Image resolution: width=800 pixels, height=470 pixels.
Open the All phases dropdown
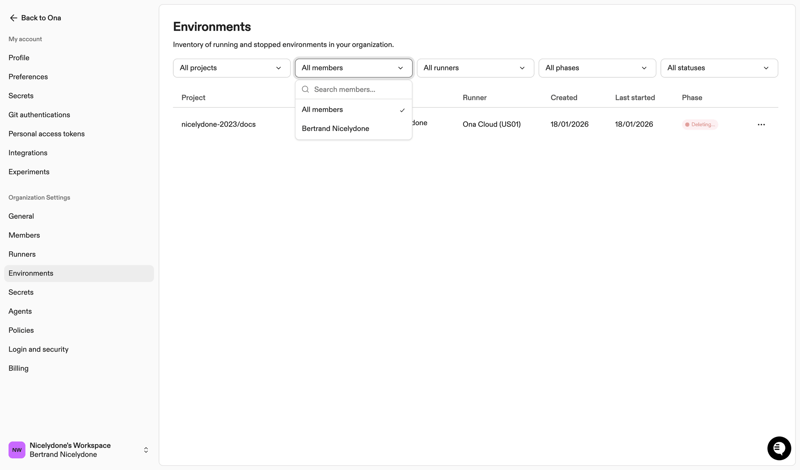coord(597,68)
